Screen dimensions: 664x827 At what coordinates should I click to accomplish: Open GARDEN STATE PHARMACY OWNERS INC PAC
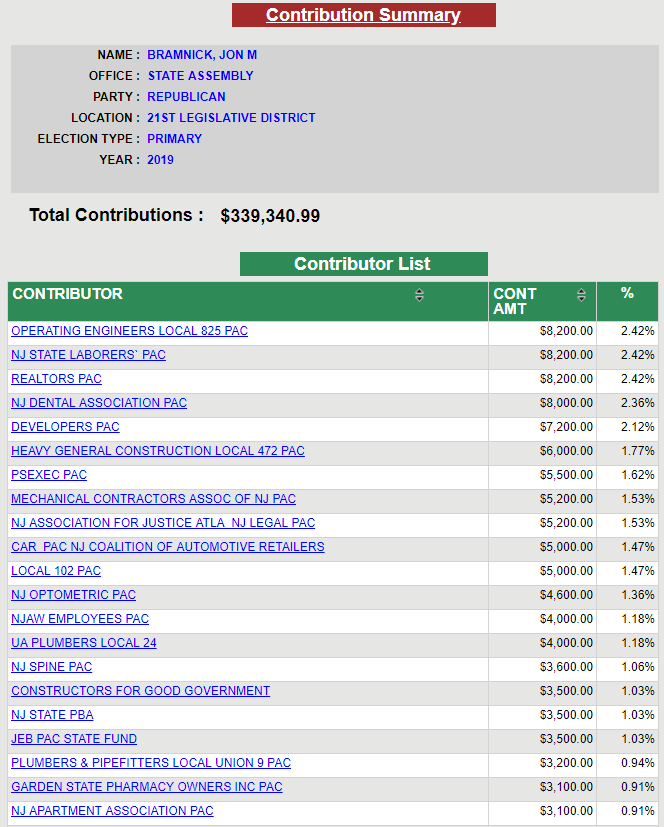pyautogui.click(x=147, y=787)
